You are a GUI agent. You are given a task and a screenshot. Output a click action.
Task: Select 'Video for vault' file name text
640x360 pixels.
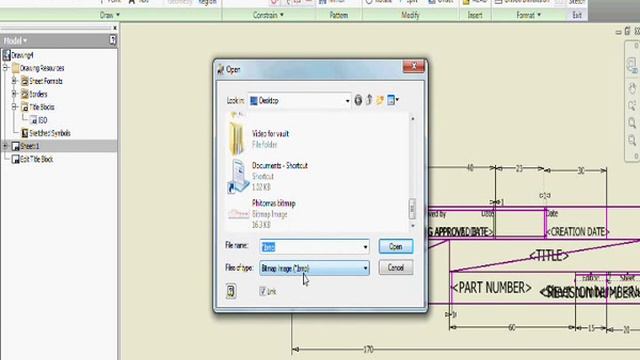pyautogui.click(x=270, y=133)
